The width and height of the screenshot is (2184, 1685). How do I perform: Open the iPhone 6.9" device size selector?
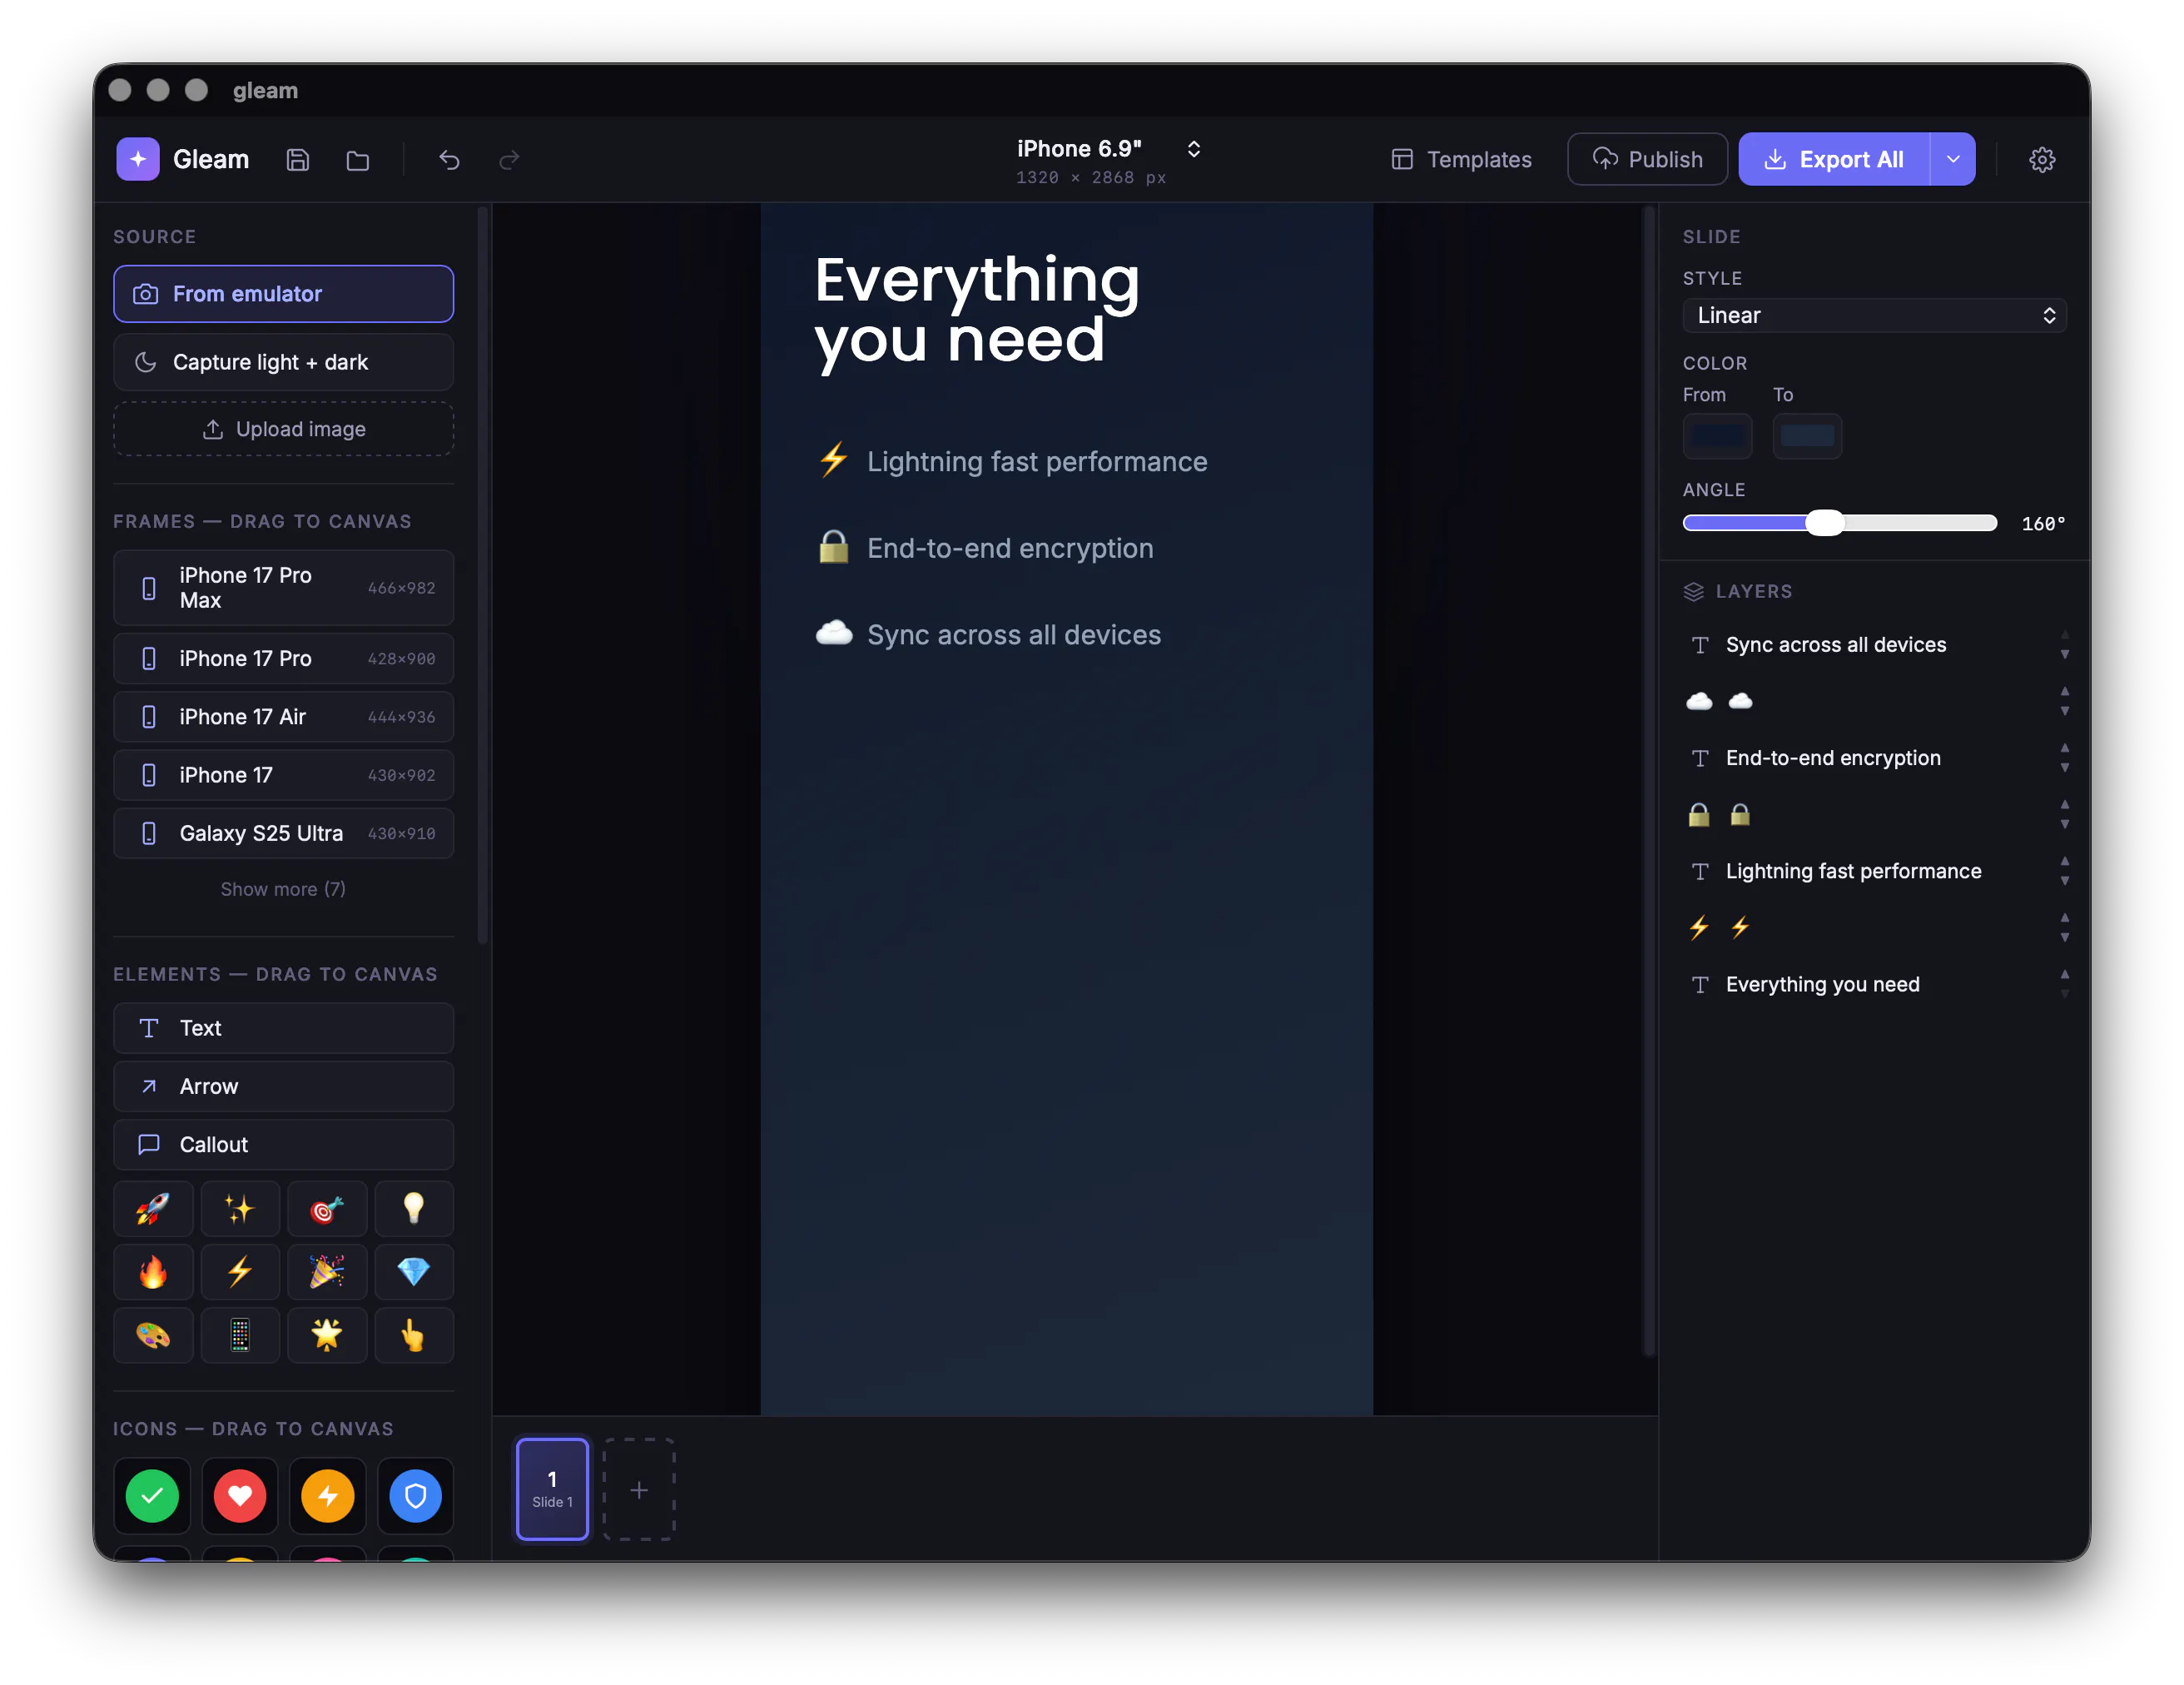pos(1108,160)
